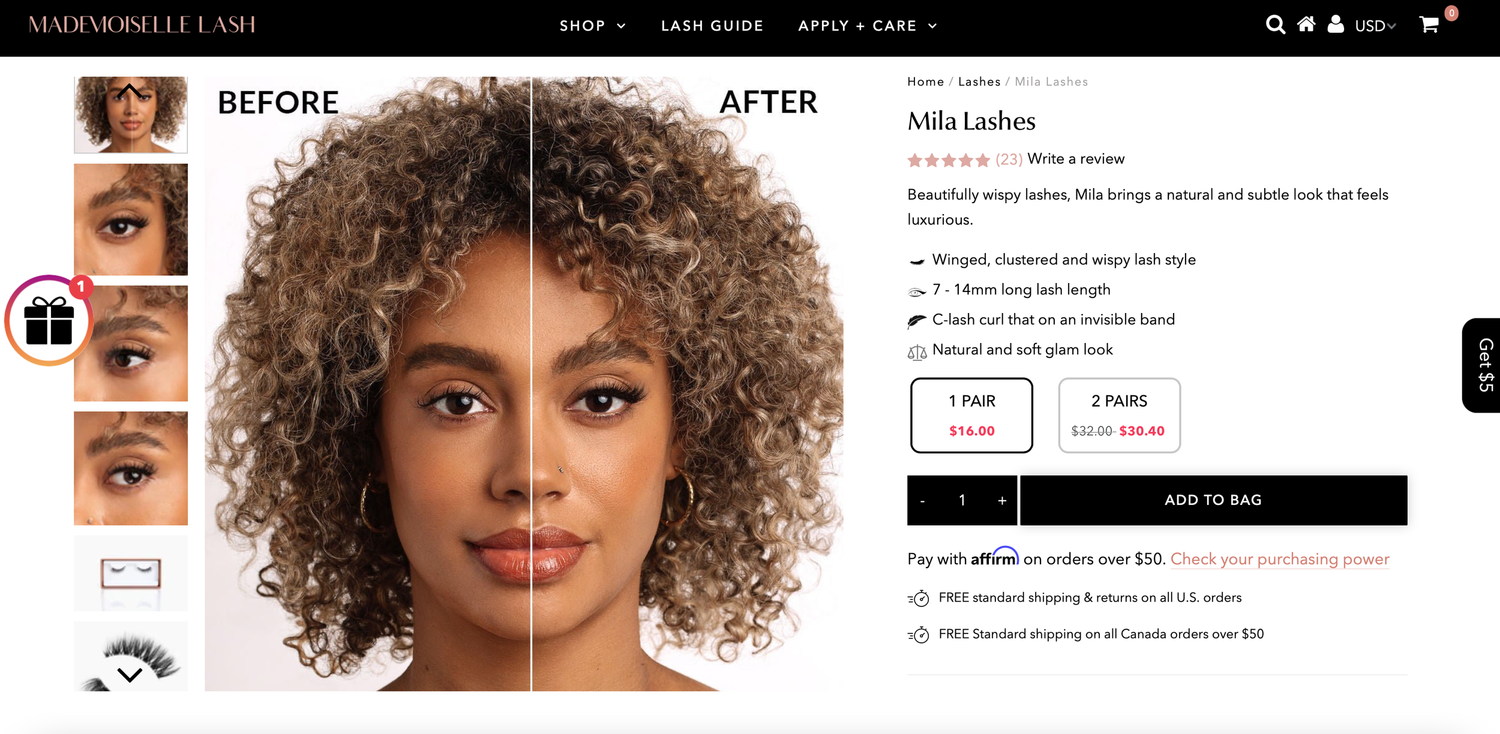1500x734 pixels.
Task: Open the gift rewards icon
Action: click(49, 321)
